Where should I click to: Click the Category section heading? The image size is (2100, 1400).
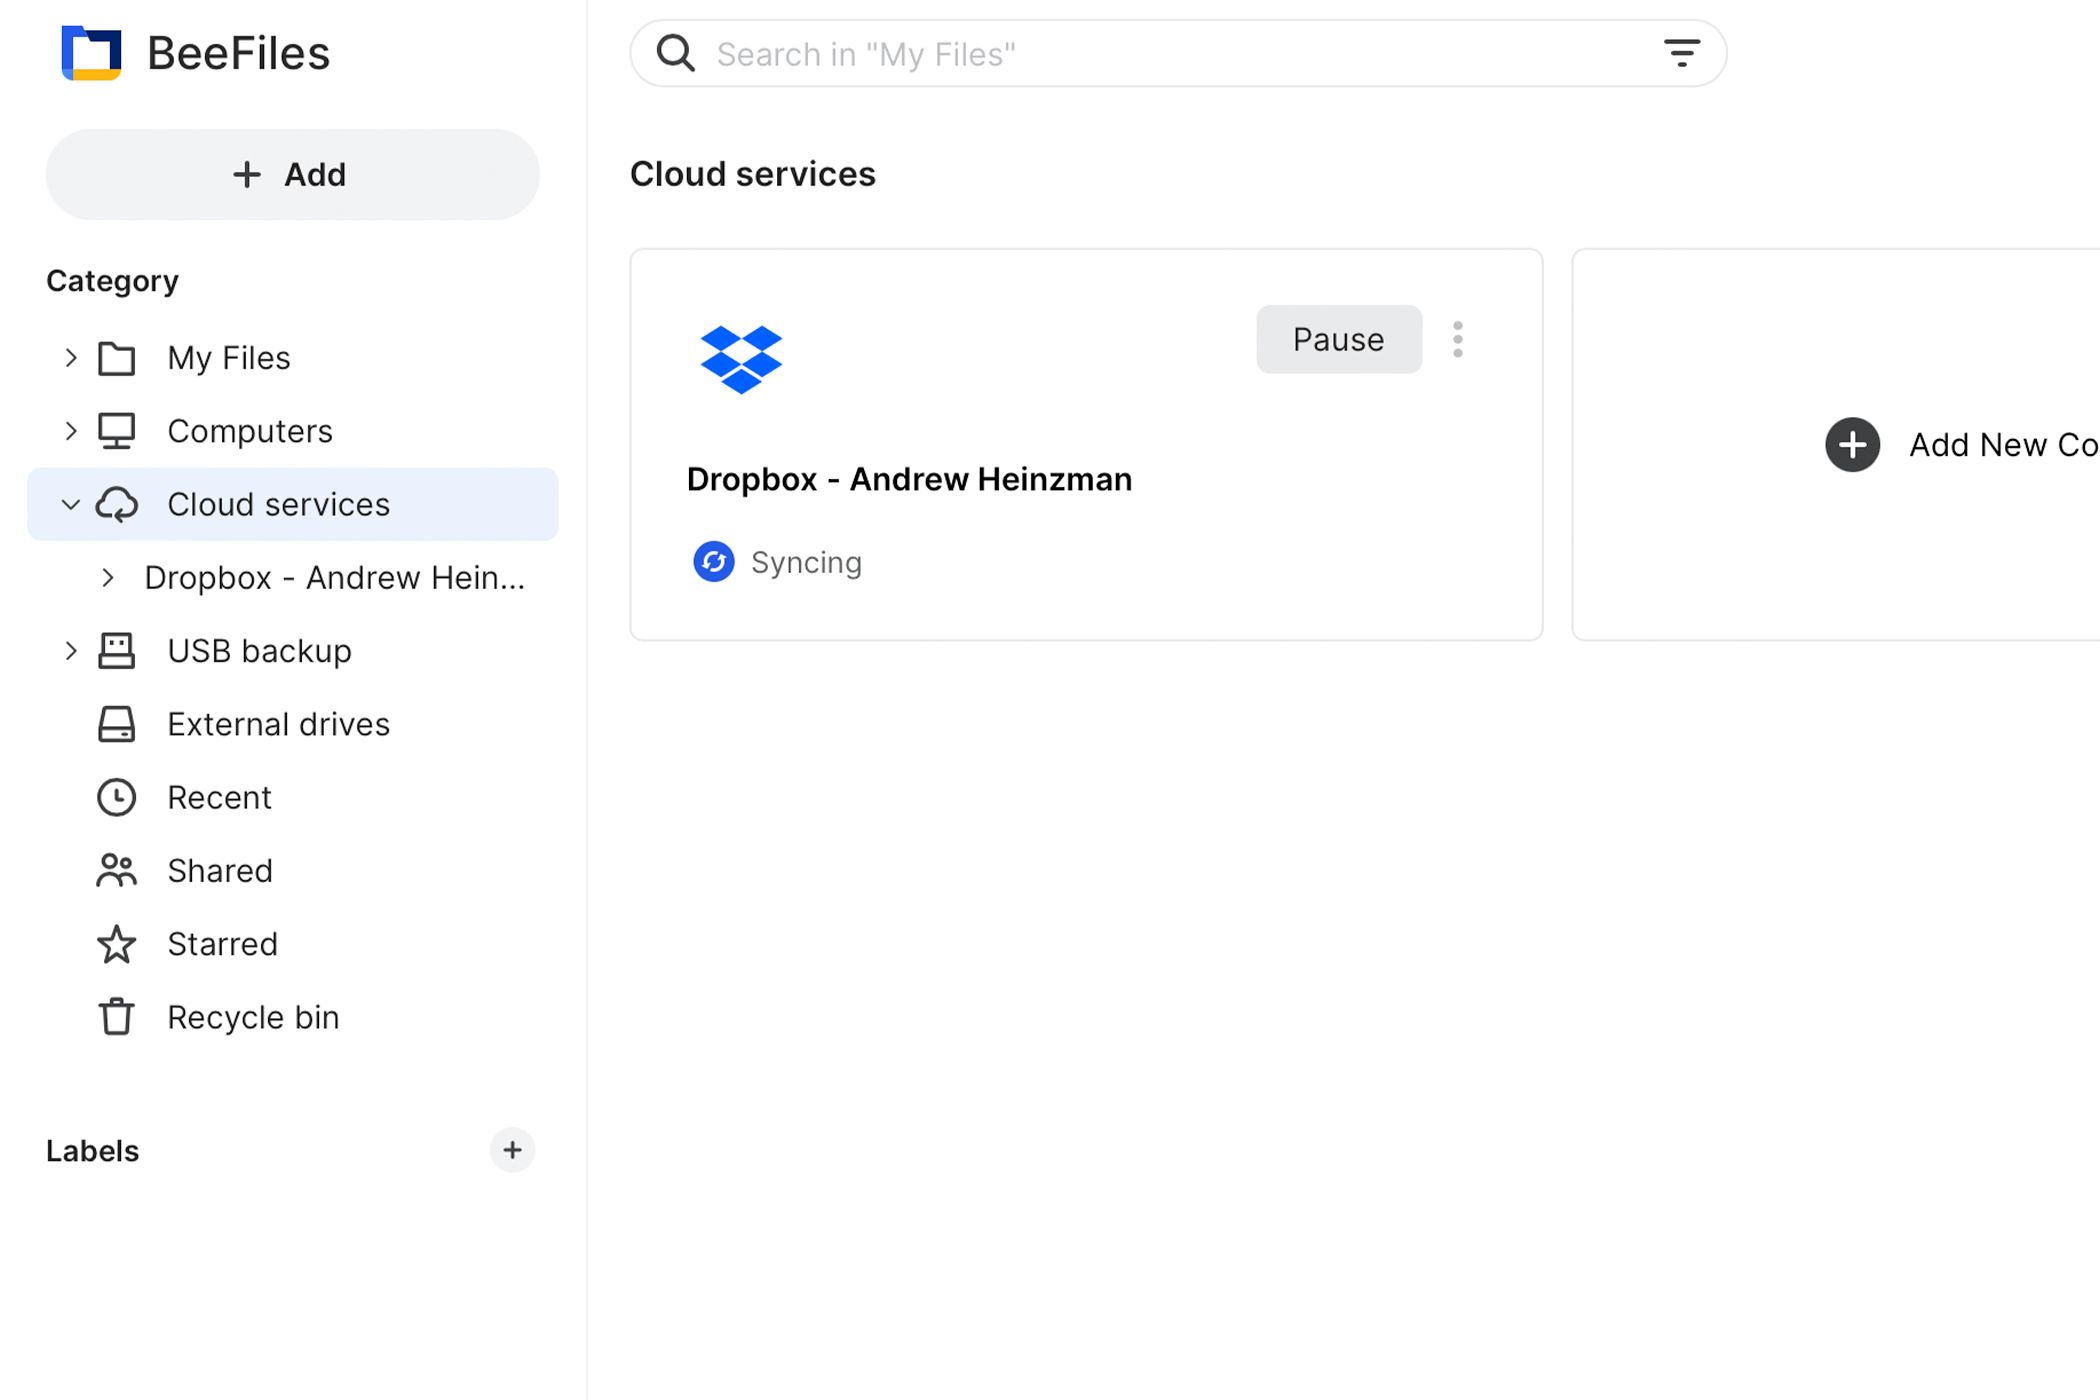(x=112, y=281)
